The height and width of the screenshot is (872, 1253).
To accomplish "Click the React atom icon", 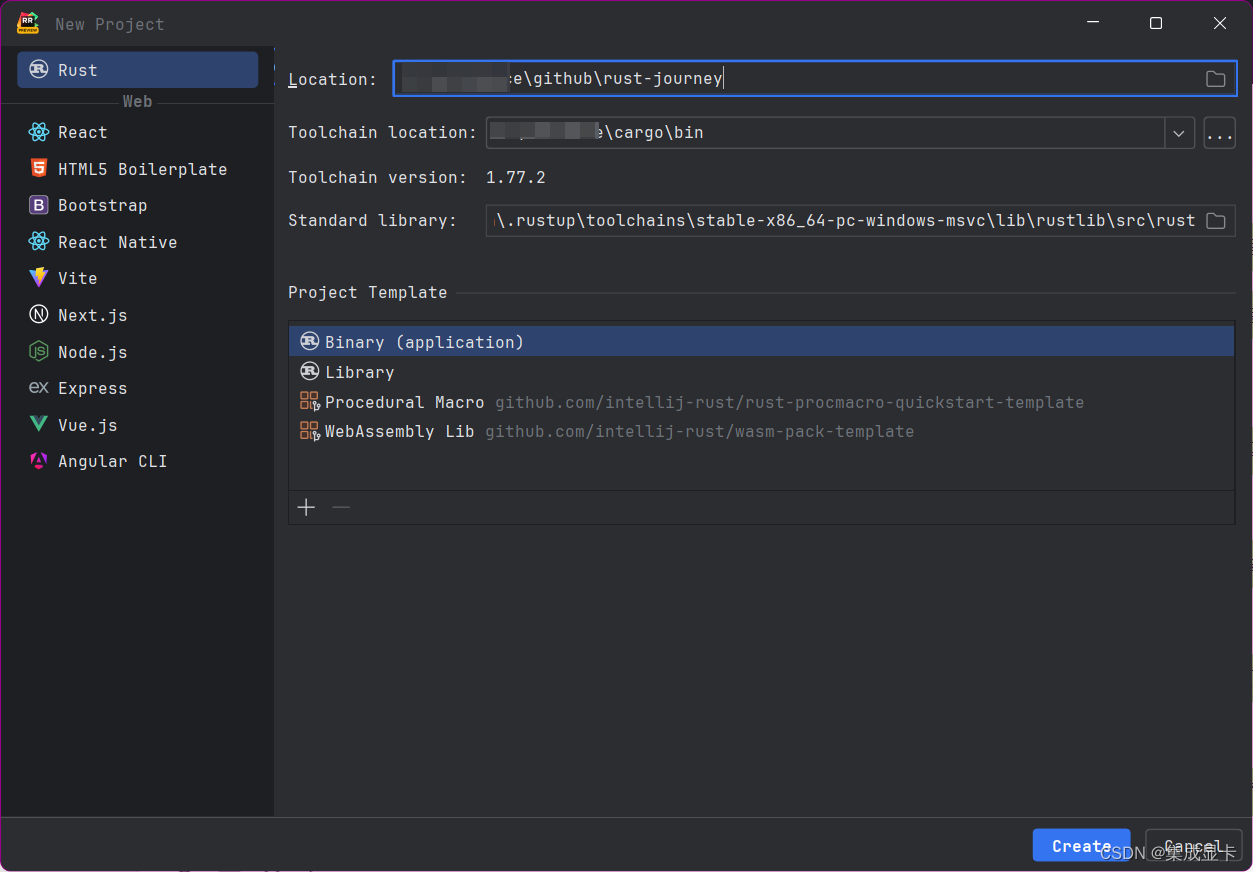I will [39, 132].
